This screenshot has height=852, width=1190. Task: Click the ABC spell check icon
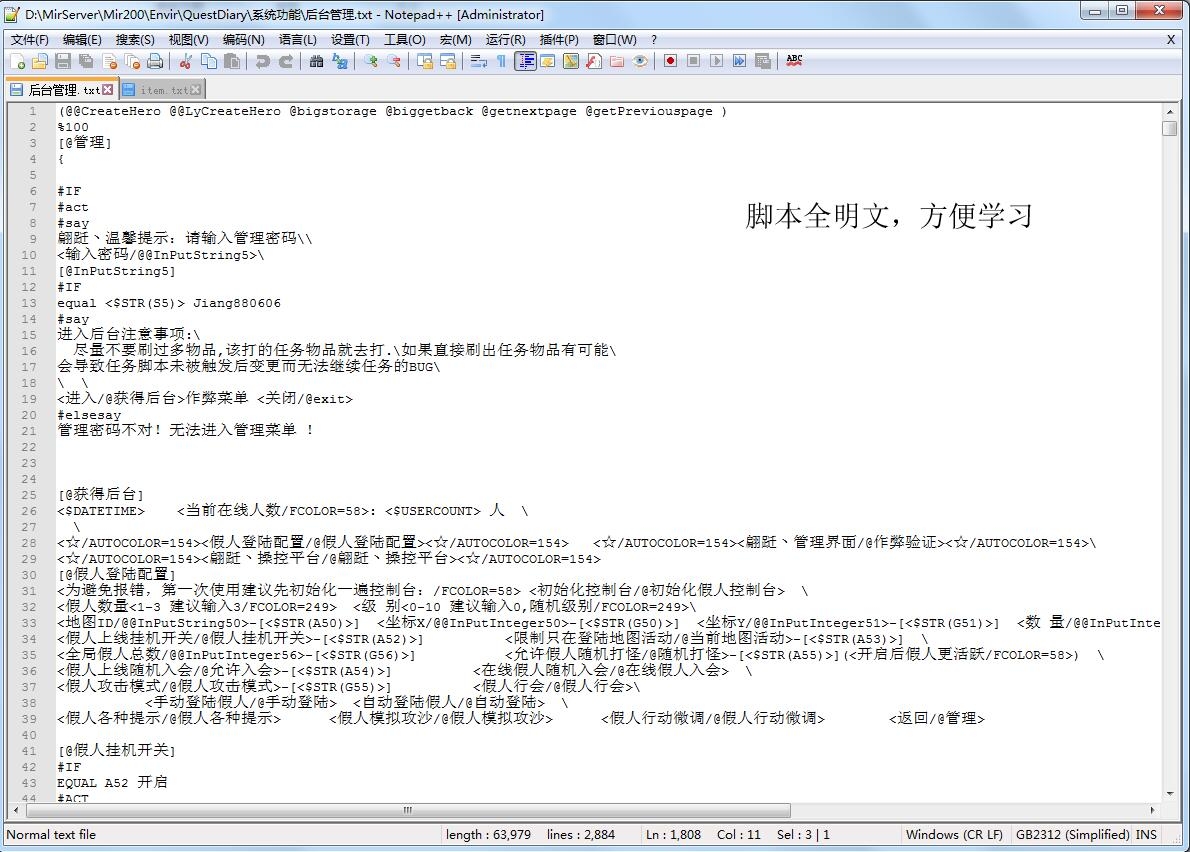[794, 61]
